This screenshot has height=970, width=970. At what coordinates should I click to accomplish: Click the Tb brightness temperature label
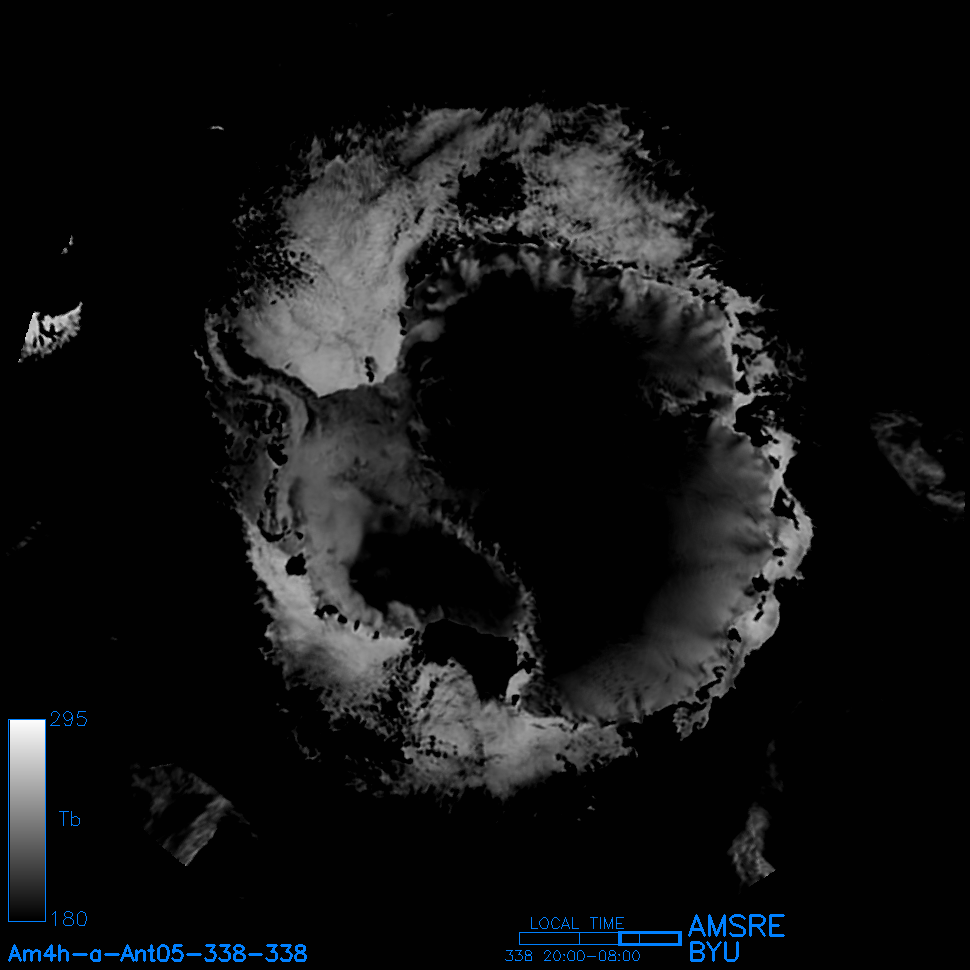[x=70, y=820]
